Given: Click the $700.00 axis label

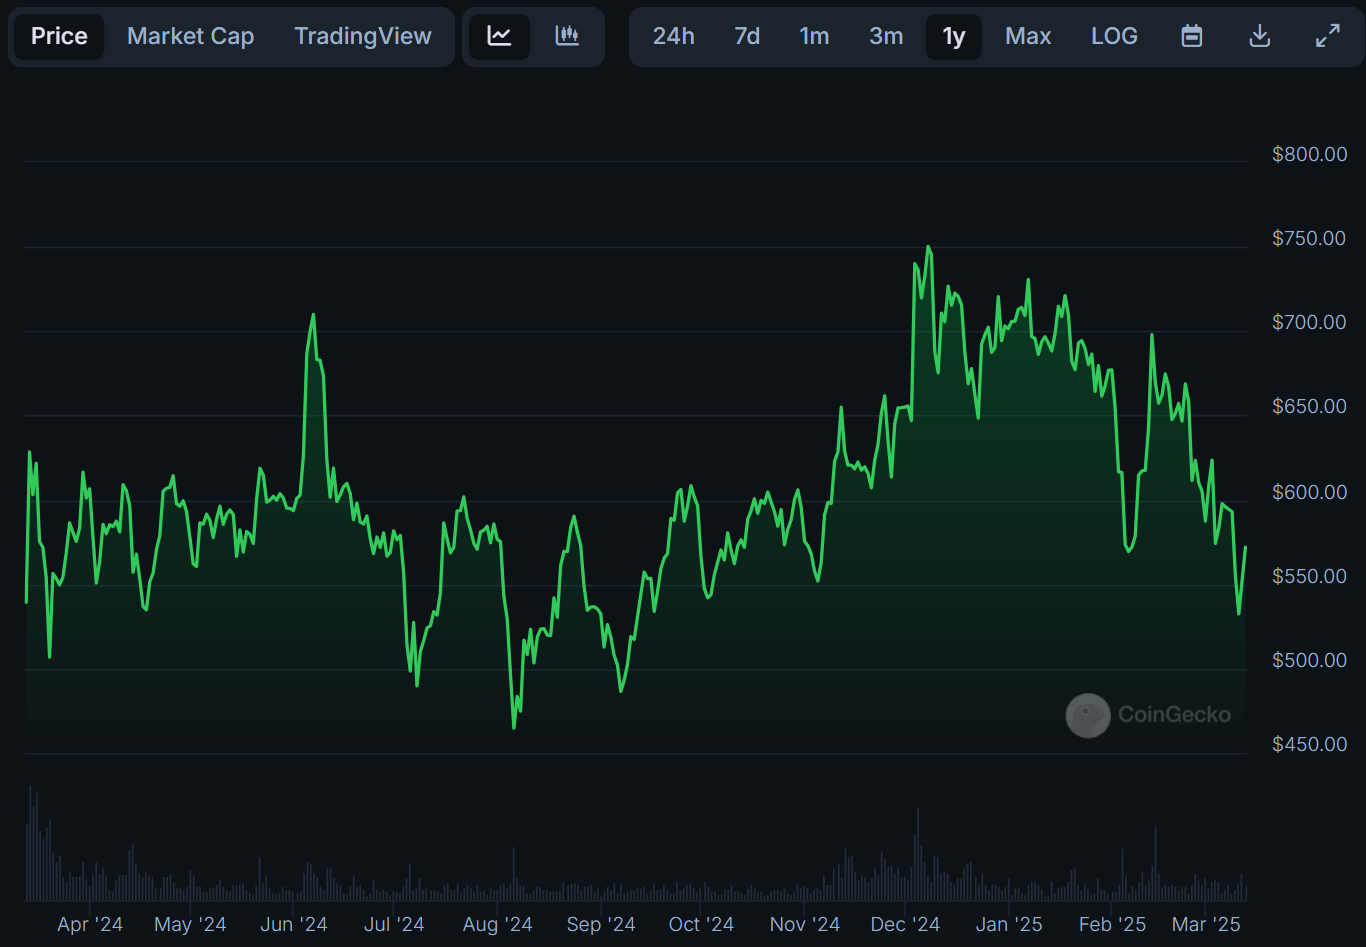Looking at the screenshot, I should pyautogui.click(x=1309, y=322).
